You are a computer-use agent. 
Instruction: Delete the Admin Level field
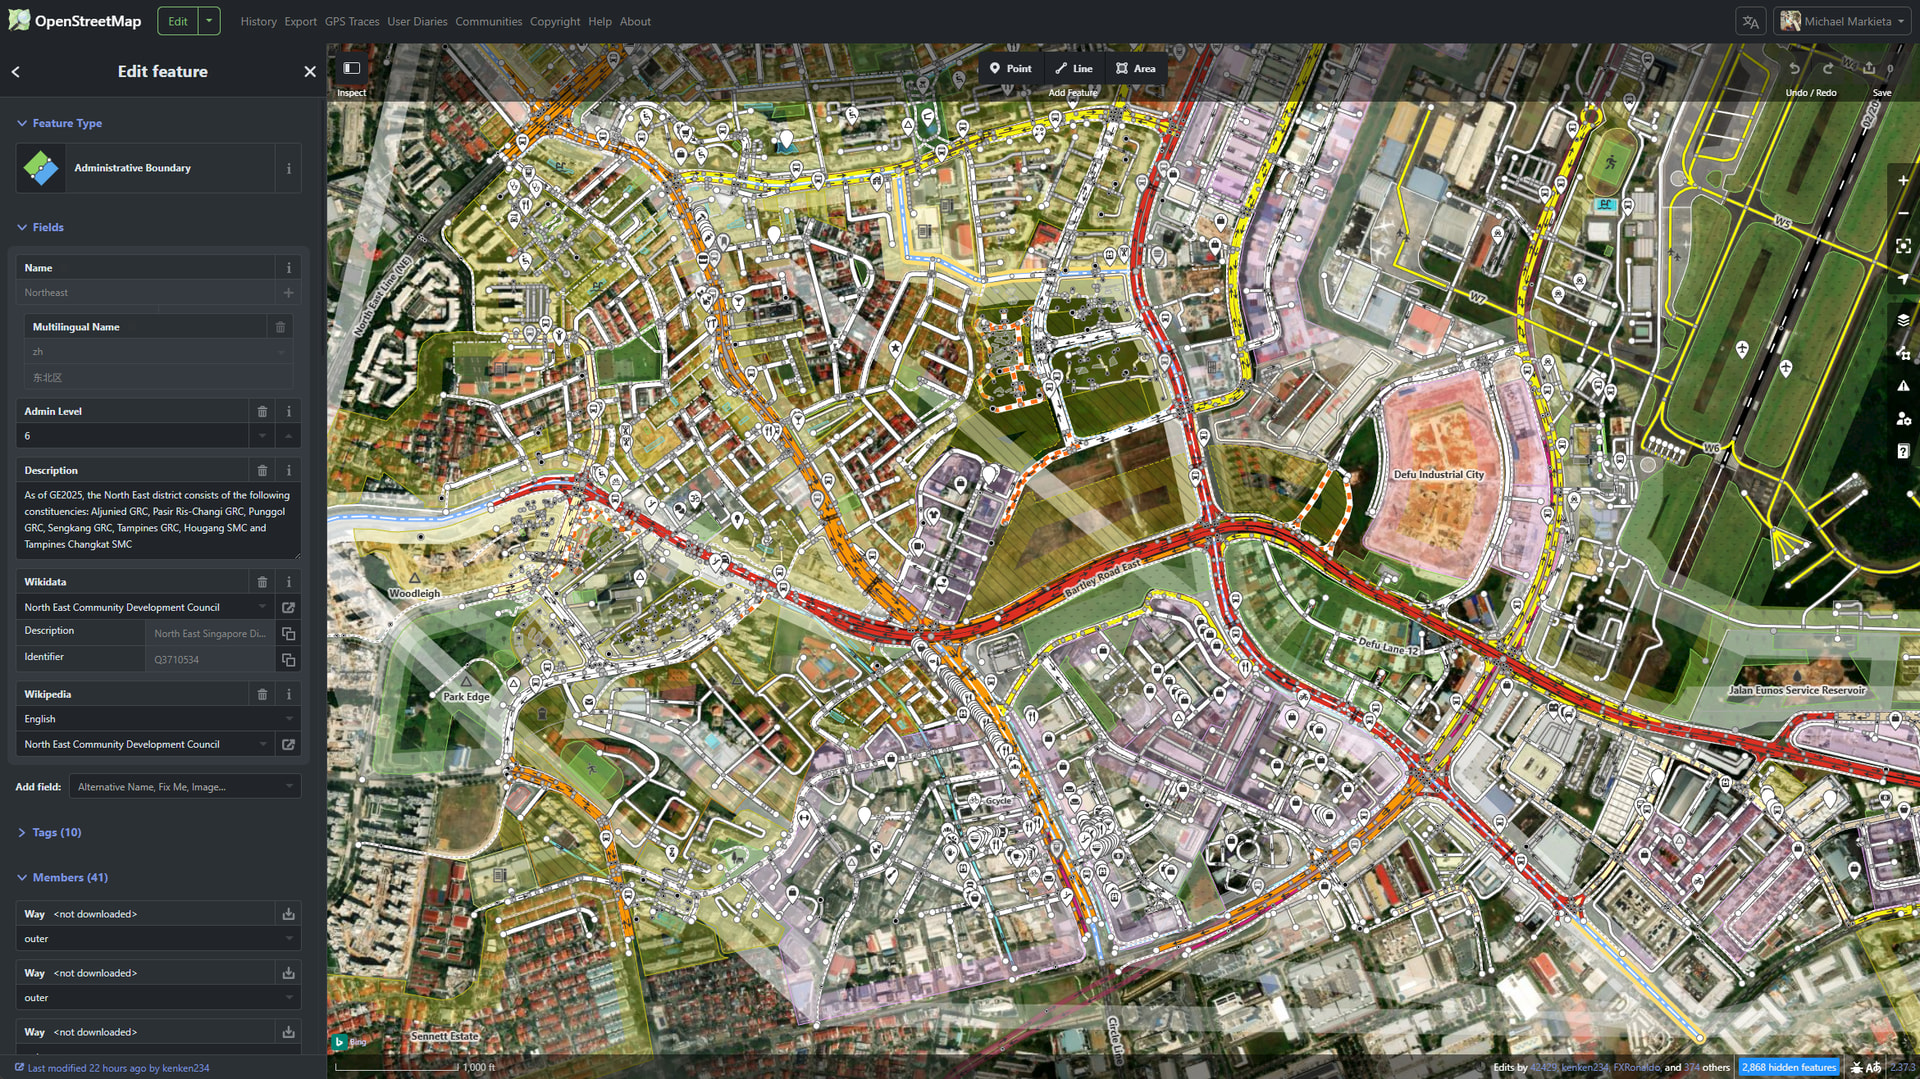coord(262,411)
